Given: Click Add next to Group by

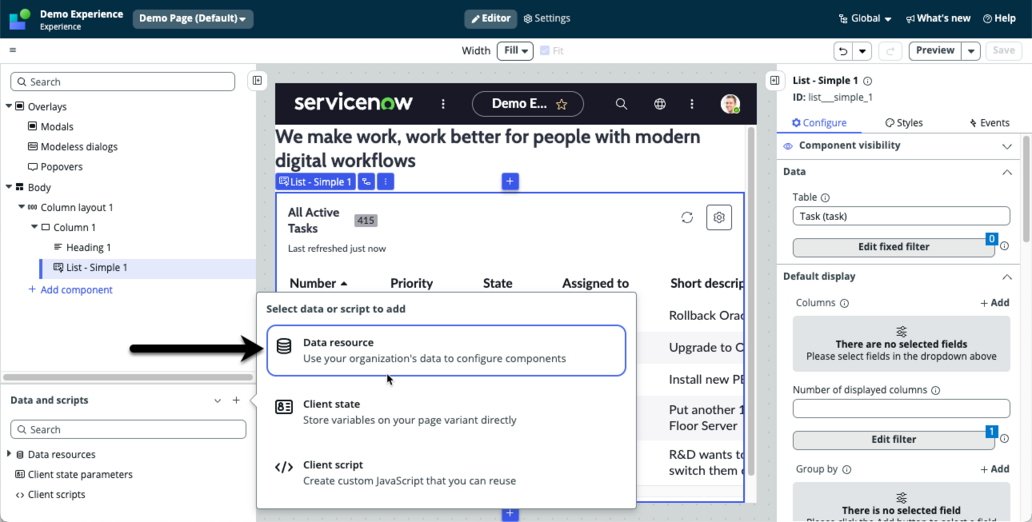Looking at the screenshot, I should [994, 469].
